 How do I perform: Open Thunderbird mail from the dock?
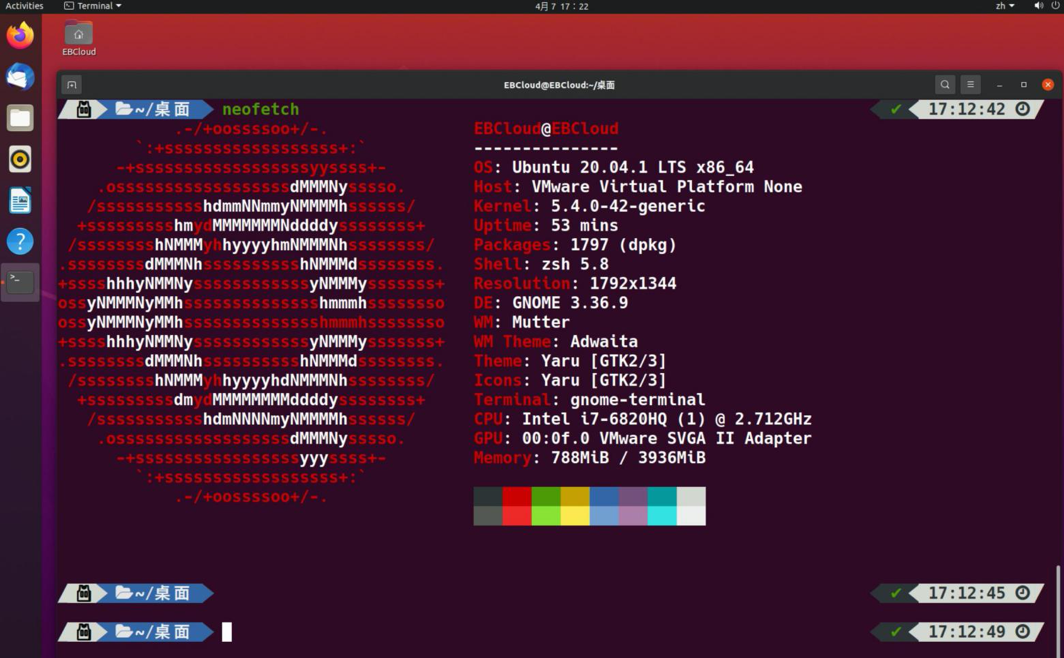(x=20, y=77)
